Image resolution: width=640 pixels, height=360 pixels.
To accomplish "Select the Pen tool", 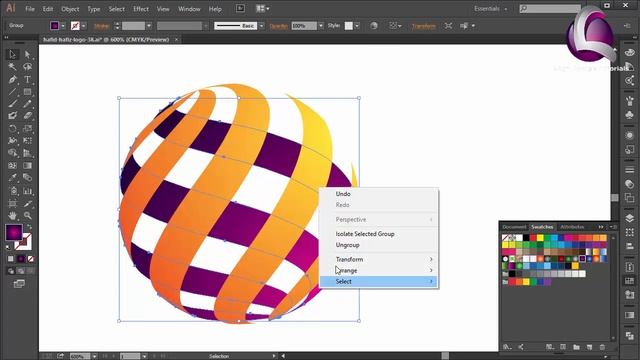I will tap(12, 79).
